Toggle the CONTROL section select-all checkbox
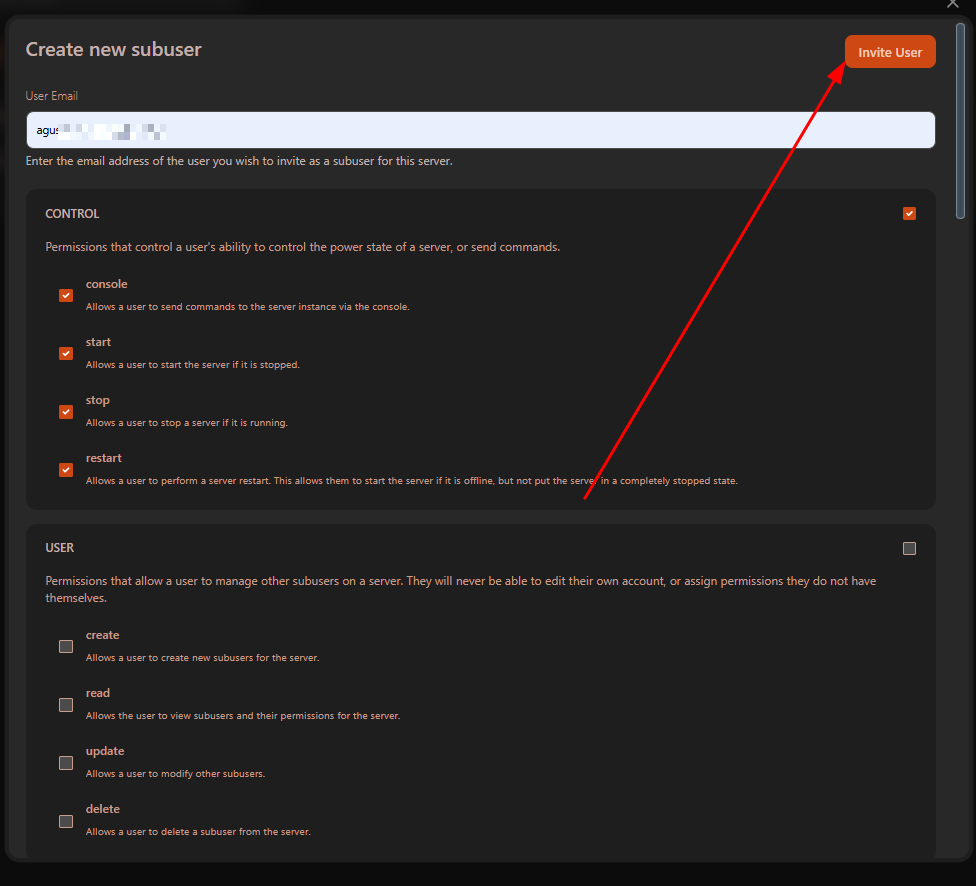The height and width of the screenshot is (886, 976). click(909, 213)
